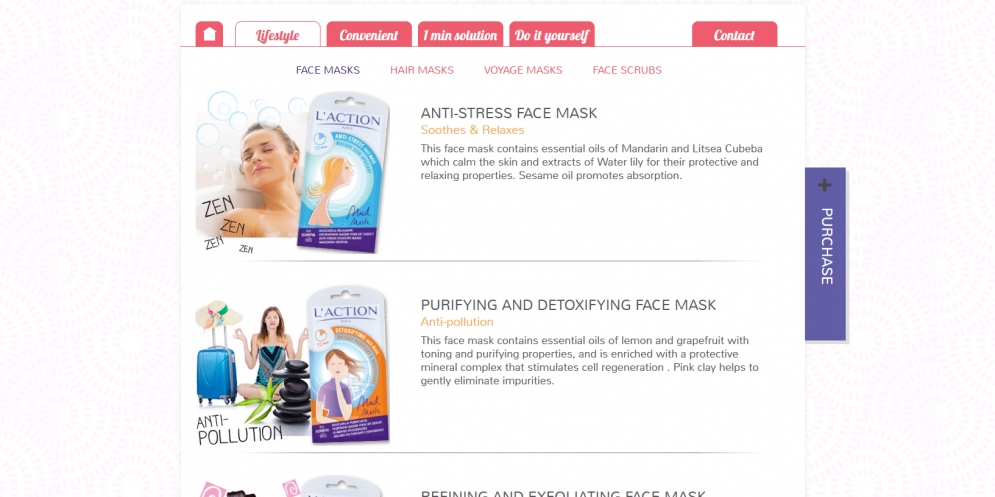Select Purifying and Detoxifying Face Mask heading
Viewport: 995px width, 497px height.
click(x=568, y=305)
